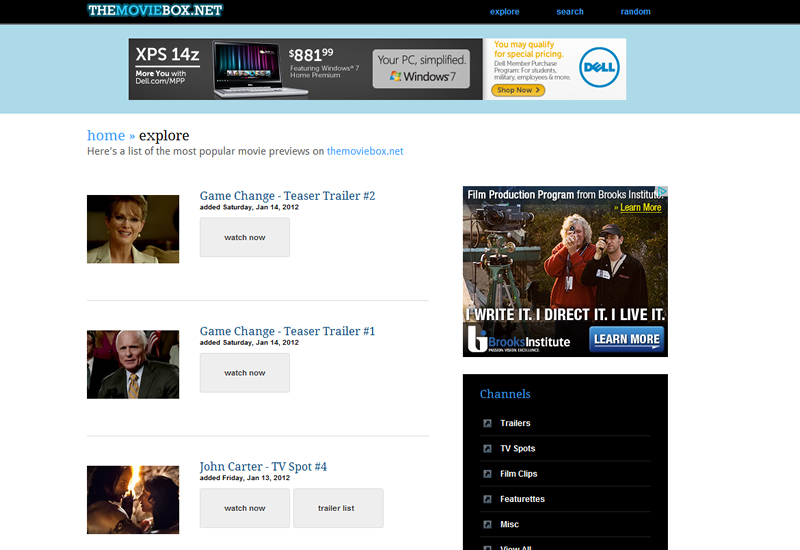Open Game Change Teaser Trailer #2 title
800x550 pixels.
tap(287, 196)
